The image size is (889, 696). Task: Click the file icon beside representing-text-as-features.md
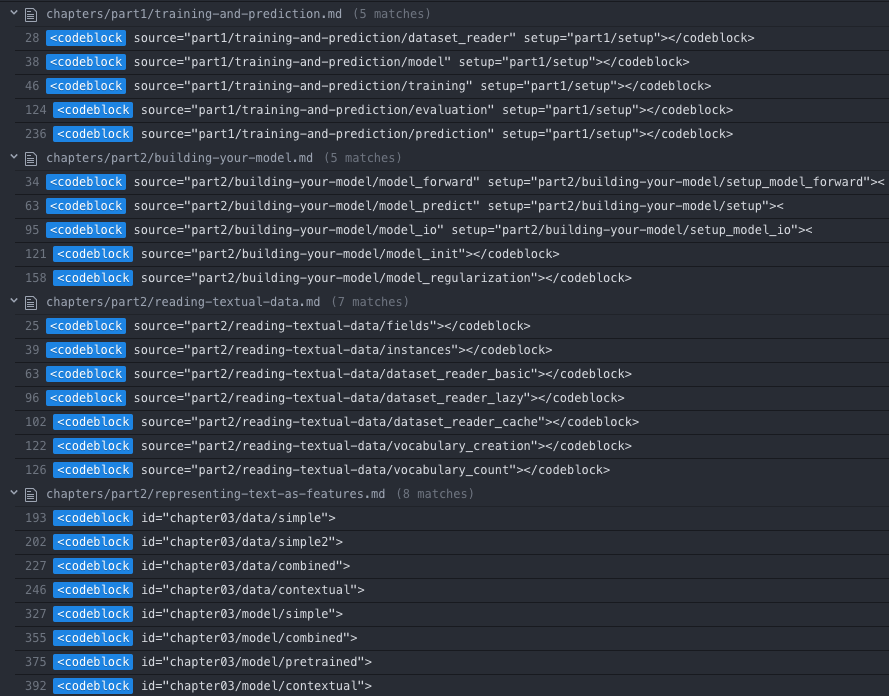coord(33,494)
